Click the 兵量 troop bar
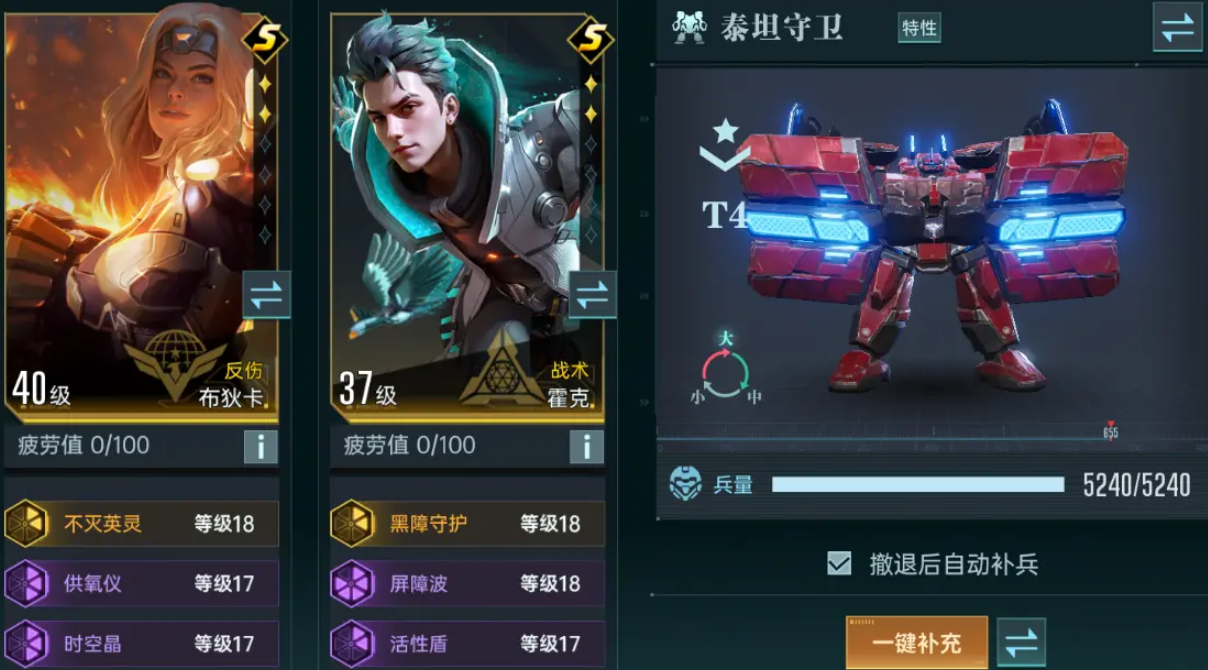Viewport: 1208px width, 670px height. point(918,485)
